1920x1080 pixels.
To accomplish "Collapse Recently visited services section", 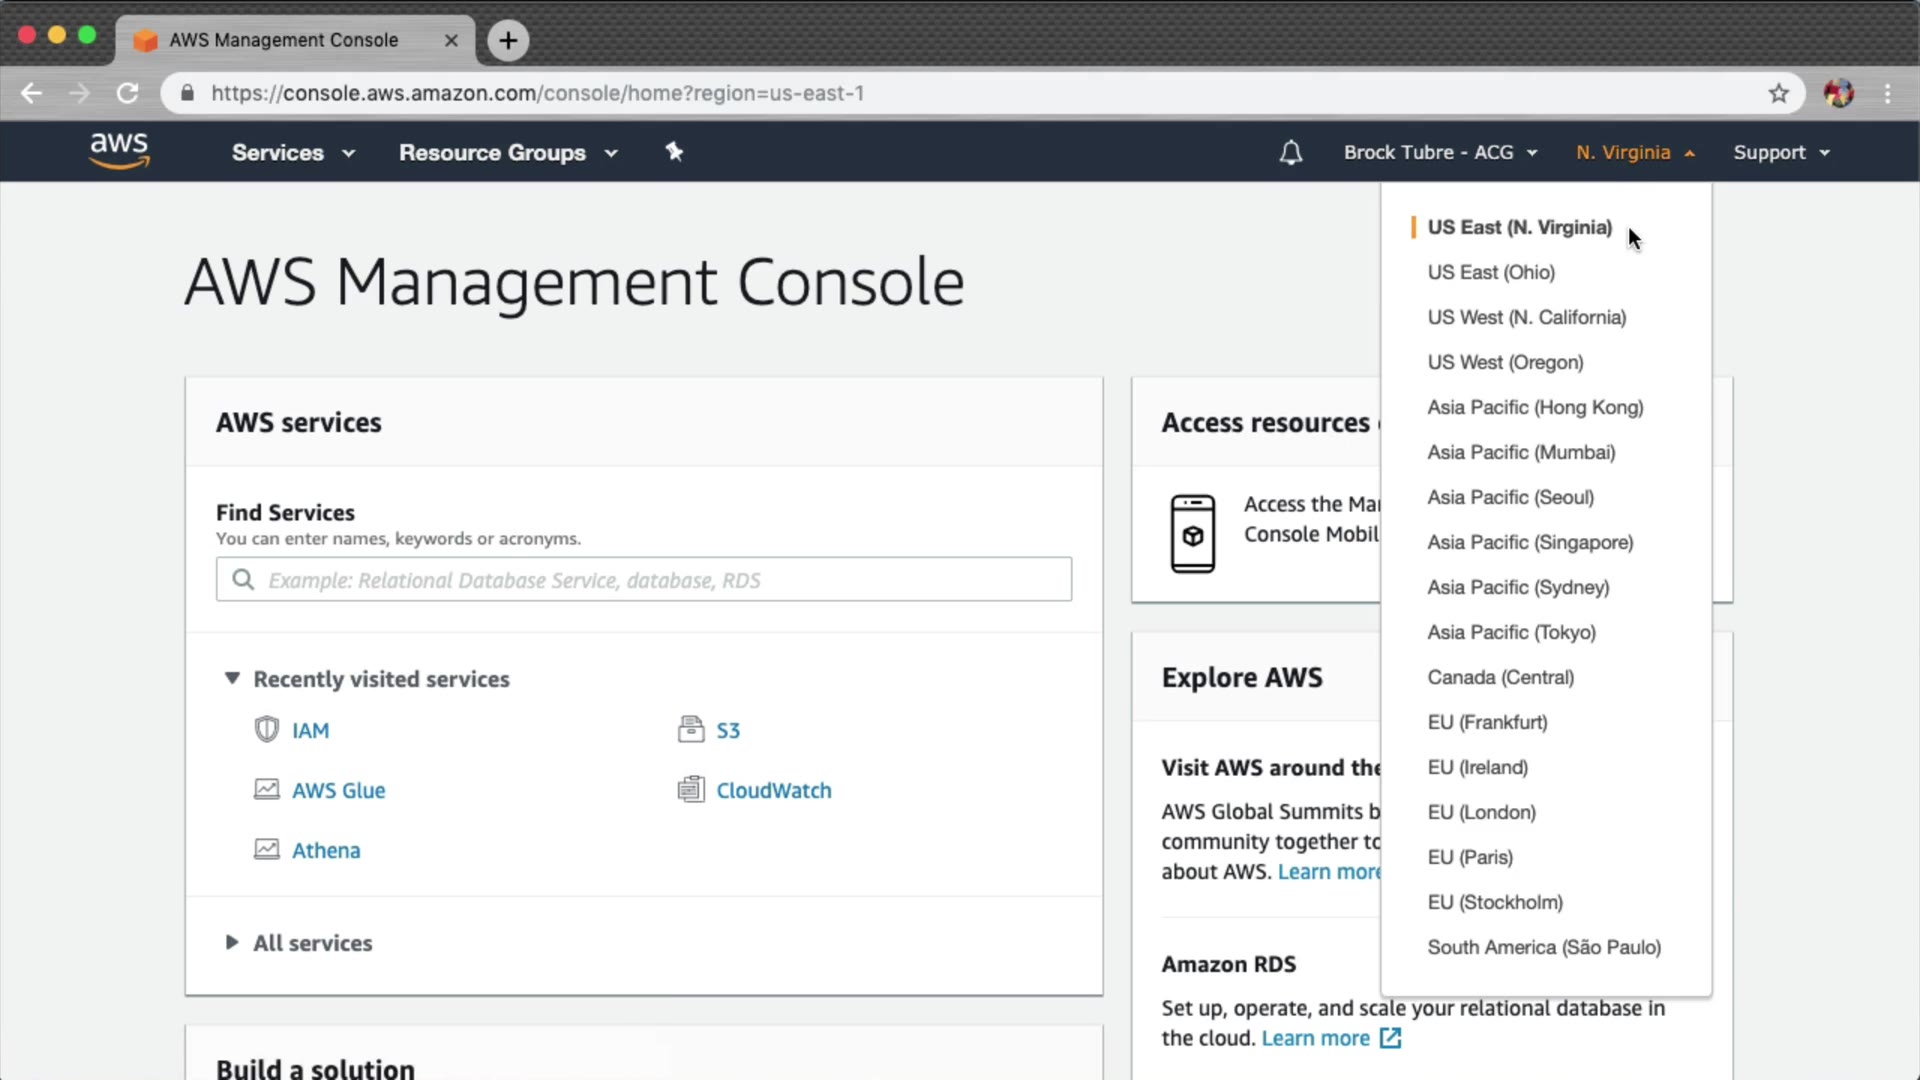I will click(232, 679).
